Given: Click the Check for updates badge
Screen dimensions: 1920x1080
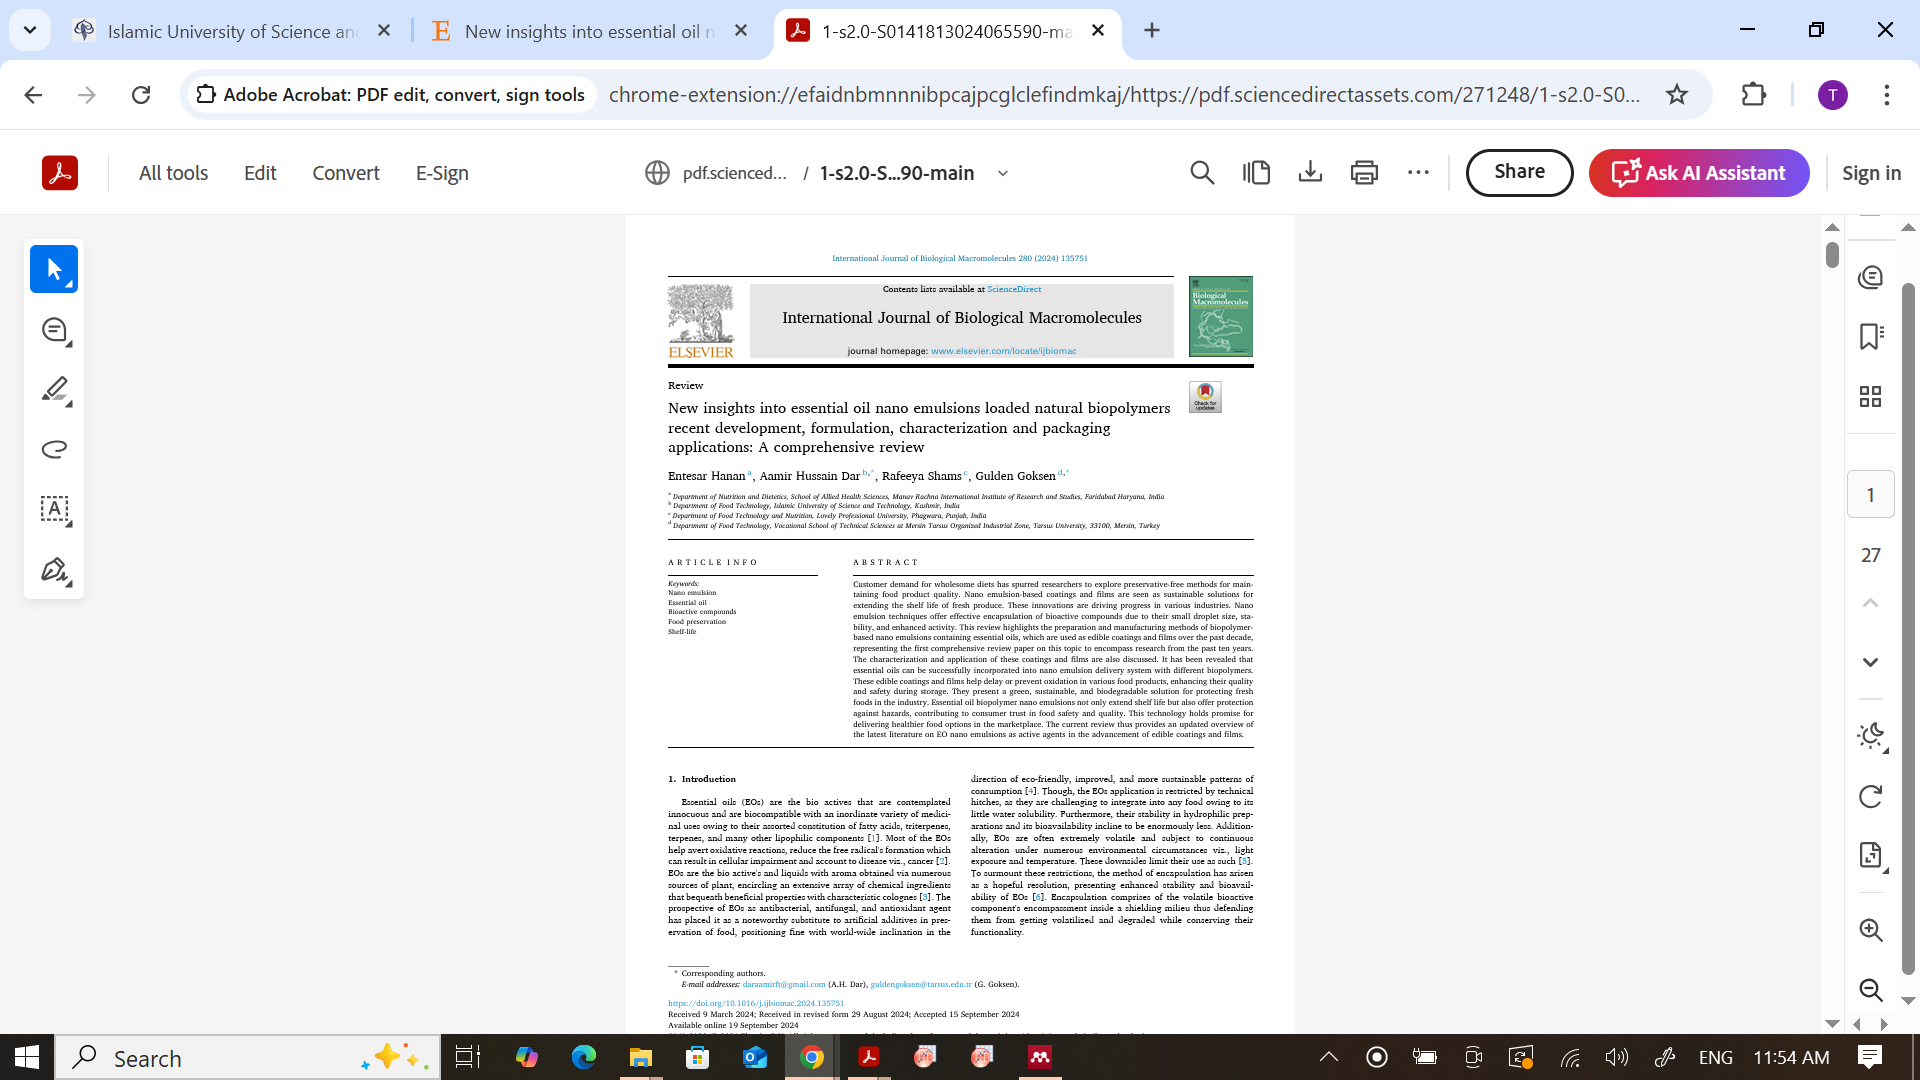Looking at the screenshot, I should pos(1205,397).
